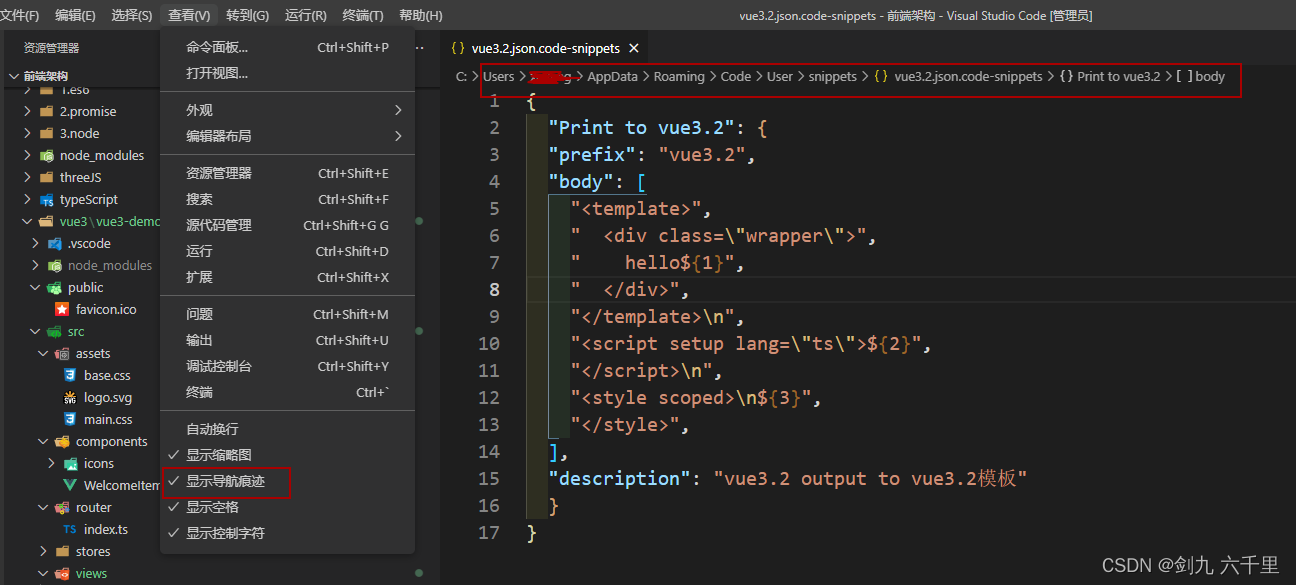Expand the stores folder chevron
Viewport: 1296px width, 585px height.
pos(44,551)
